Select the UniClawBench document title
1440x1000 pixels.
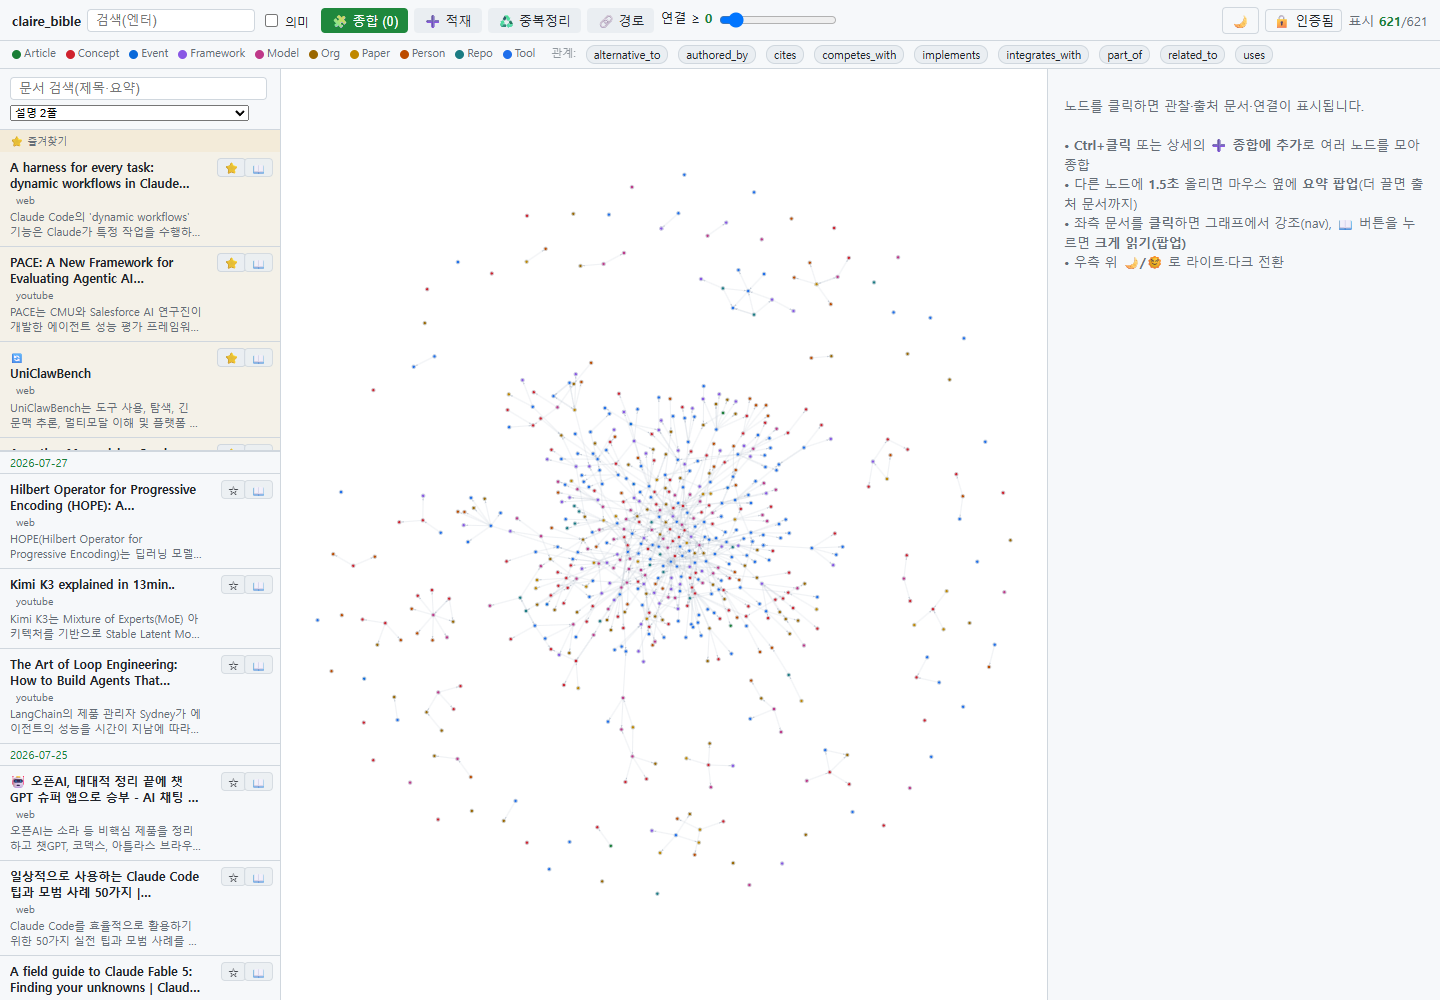click(x=50, y=374)
